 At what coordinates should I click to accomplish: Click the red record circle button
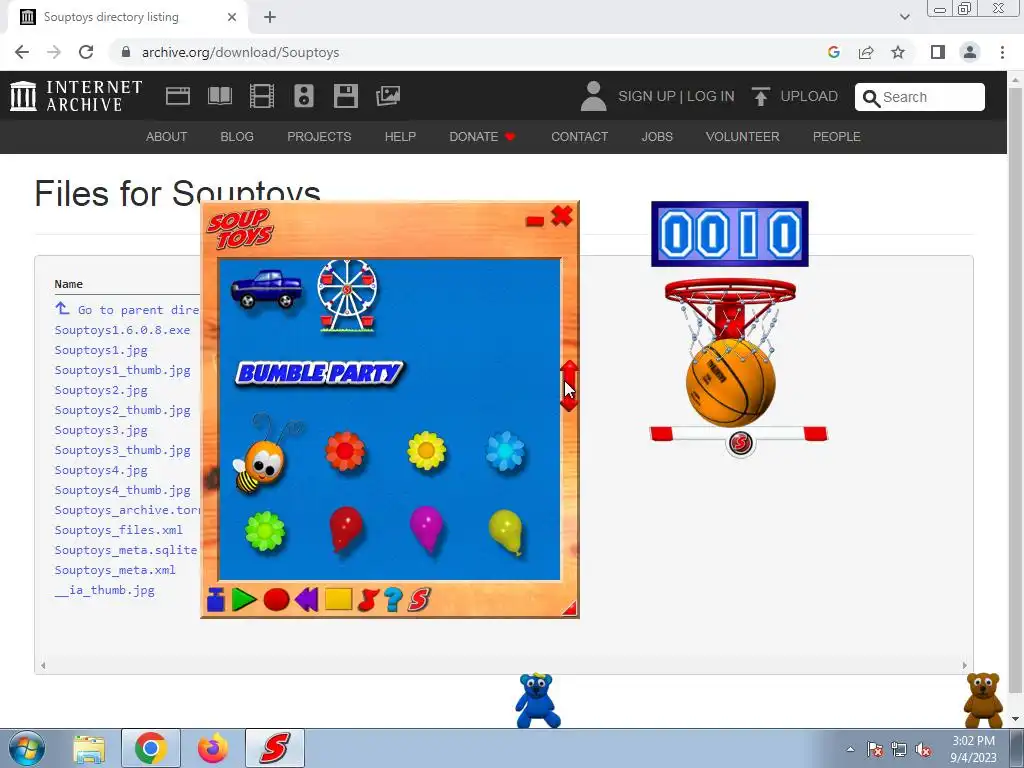276,600
